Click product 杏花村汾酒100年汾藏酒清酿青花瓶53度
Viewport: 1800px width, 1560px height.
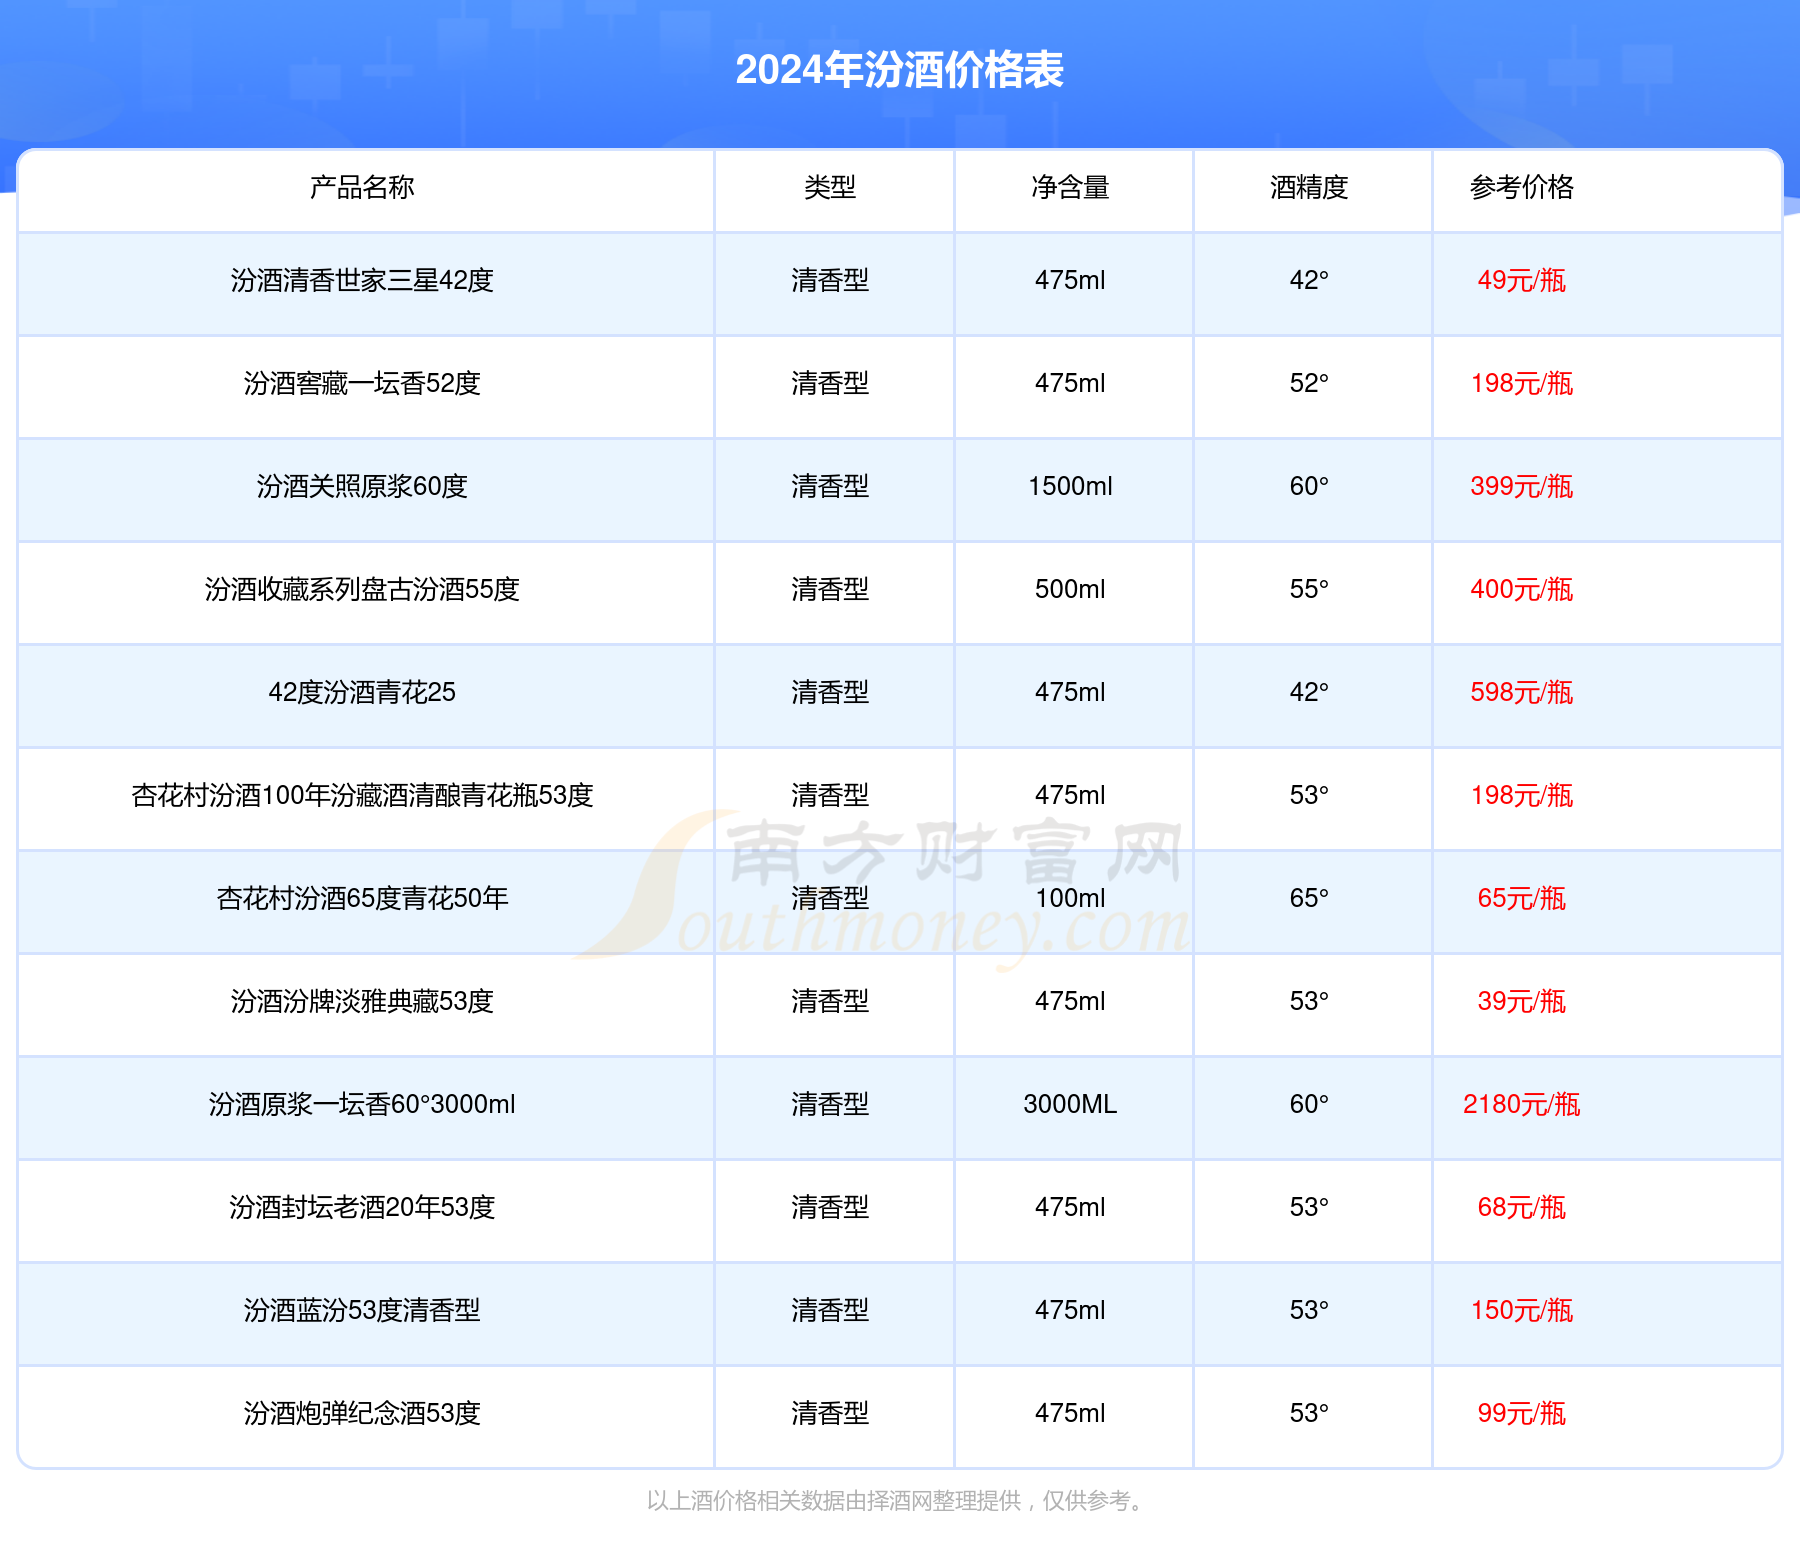[362, 795]
